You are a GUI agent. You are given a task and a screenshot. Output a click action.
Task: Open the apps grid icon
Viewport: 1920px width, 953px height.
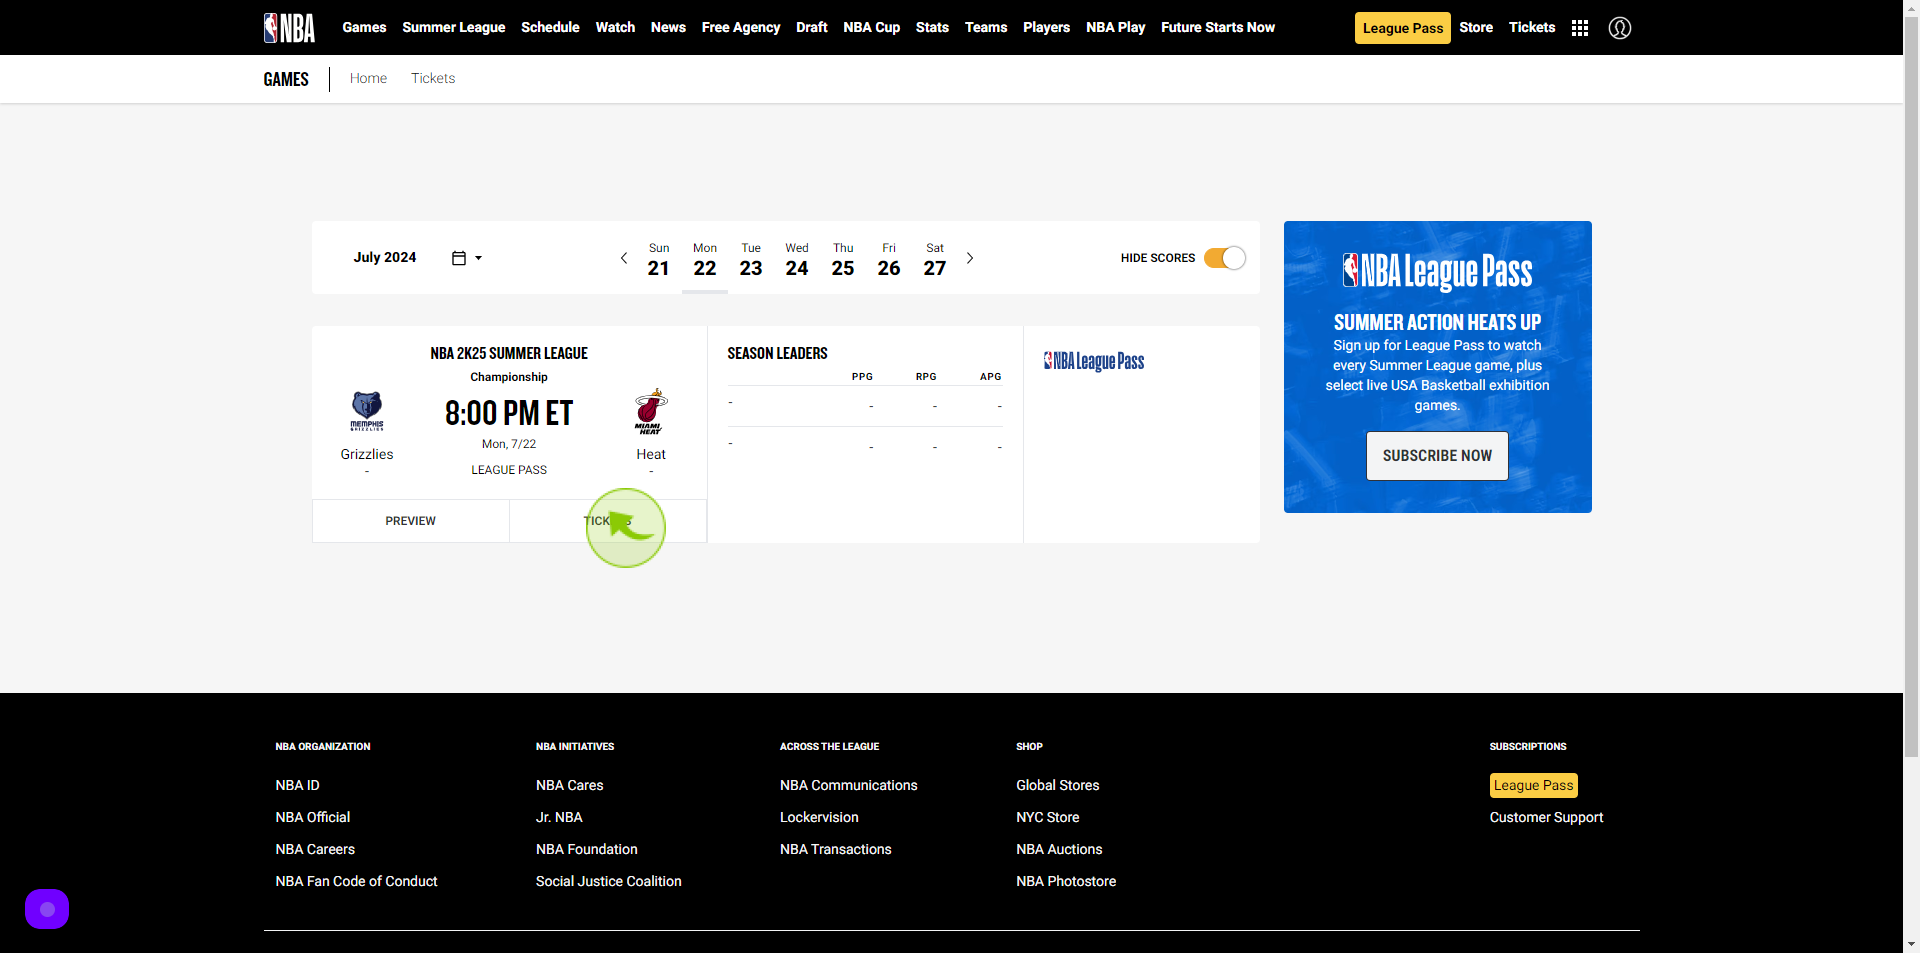1580,28
